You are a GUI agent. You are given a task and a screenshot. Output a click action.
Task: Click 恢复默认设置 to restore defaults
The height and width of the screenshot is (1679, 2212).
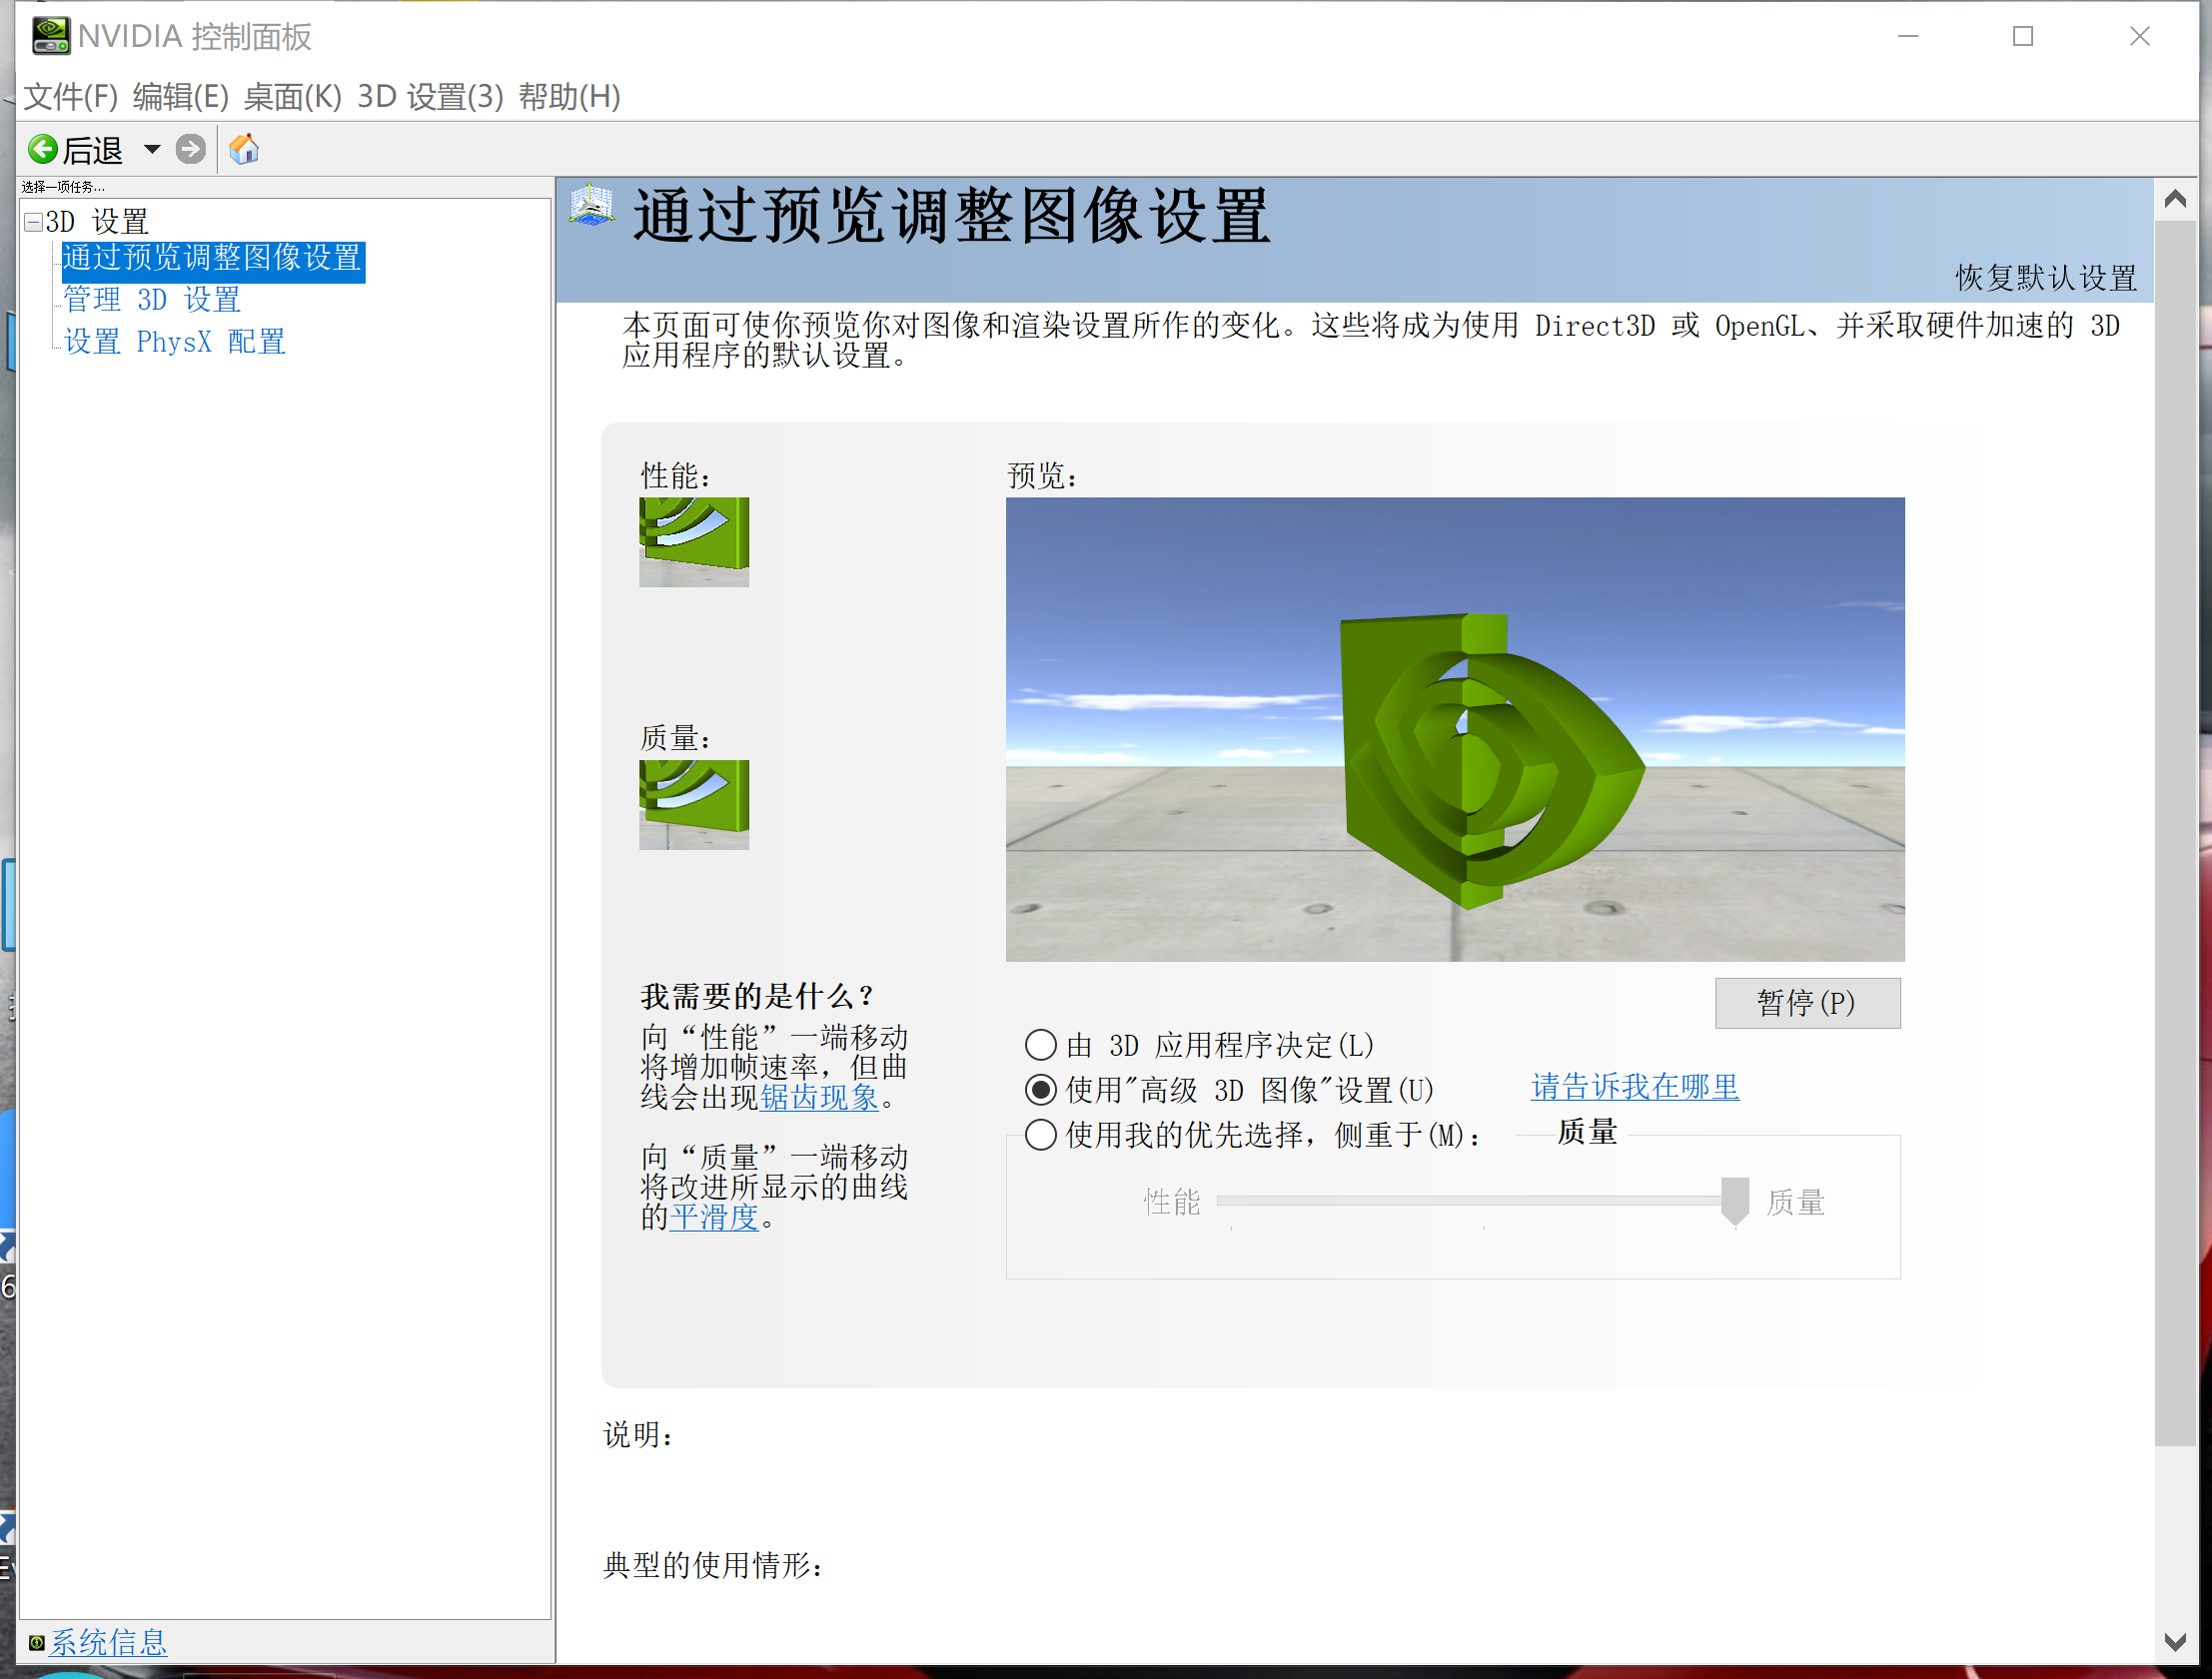2046,278
